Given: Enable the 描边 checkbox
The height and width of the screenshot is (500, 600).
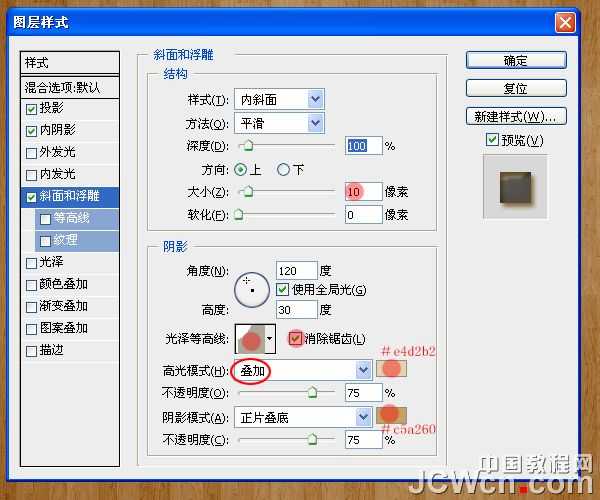Looking at the screenshot, I should 31,351.
